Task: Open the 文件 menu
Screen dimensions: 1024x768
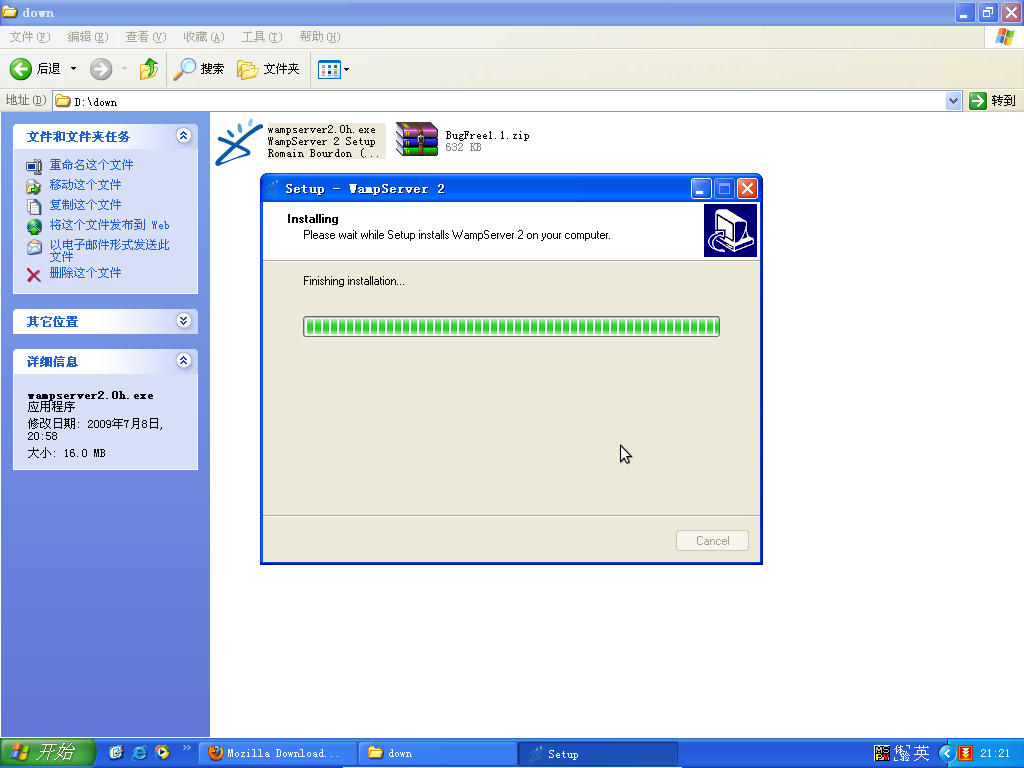Action: point(29,37)
